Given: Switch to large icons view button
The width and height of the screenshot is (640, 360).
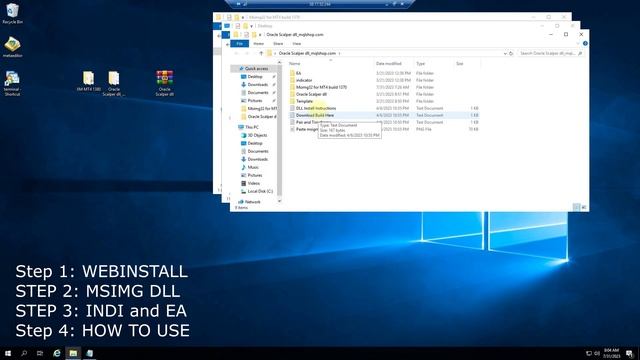Looking at the screenshot, I should 584,207.
